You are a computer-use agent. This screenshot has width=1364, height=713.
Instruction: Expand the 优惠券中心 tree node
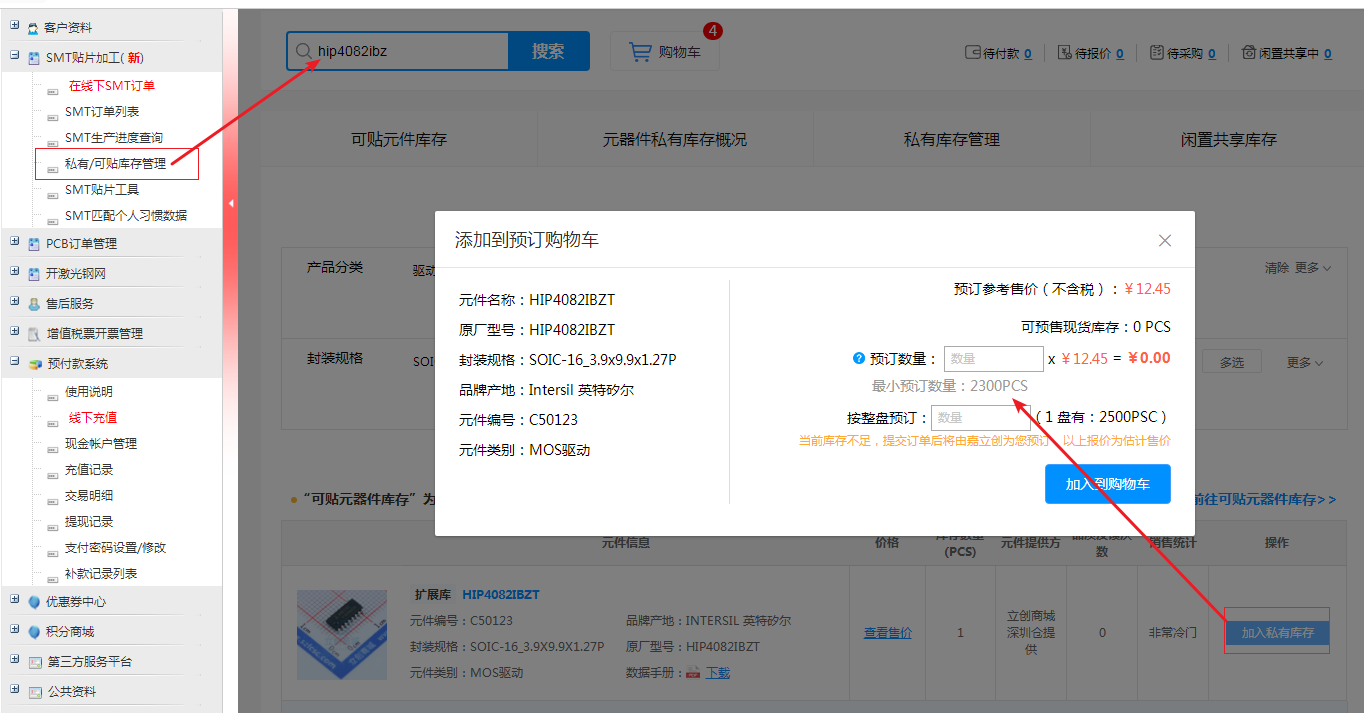(x=15, y=600)
